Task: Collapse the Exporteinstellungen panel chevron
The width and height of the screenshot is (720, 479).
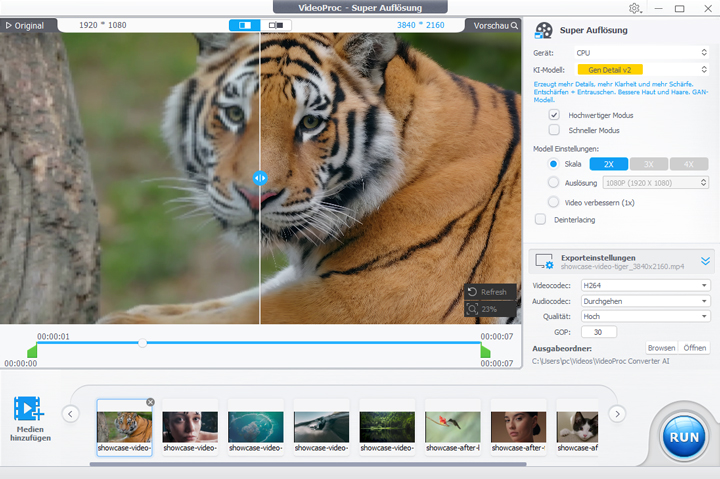Action: coord(705,261)
